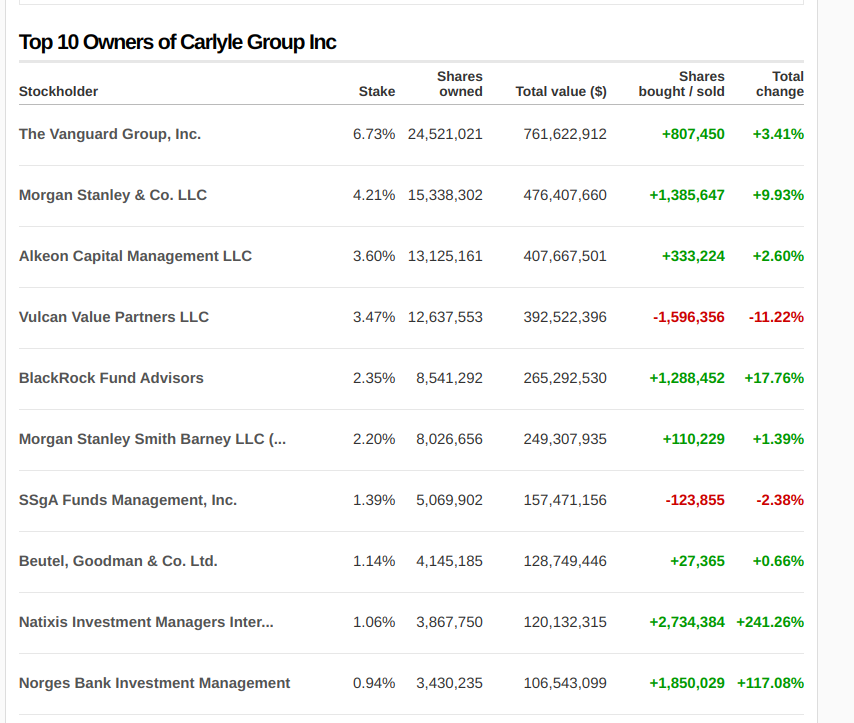Viewport: 854px width, 723px height.
Task: Select the 4.21% stake cell
Action: 374,195
